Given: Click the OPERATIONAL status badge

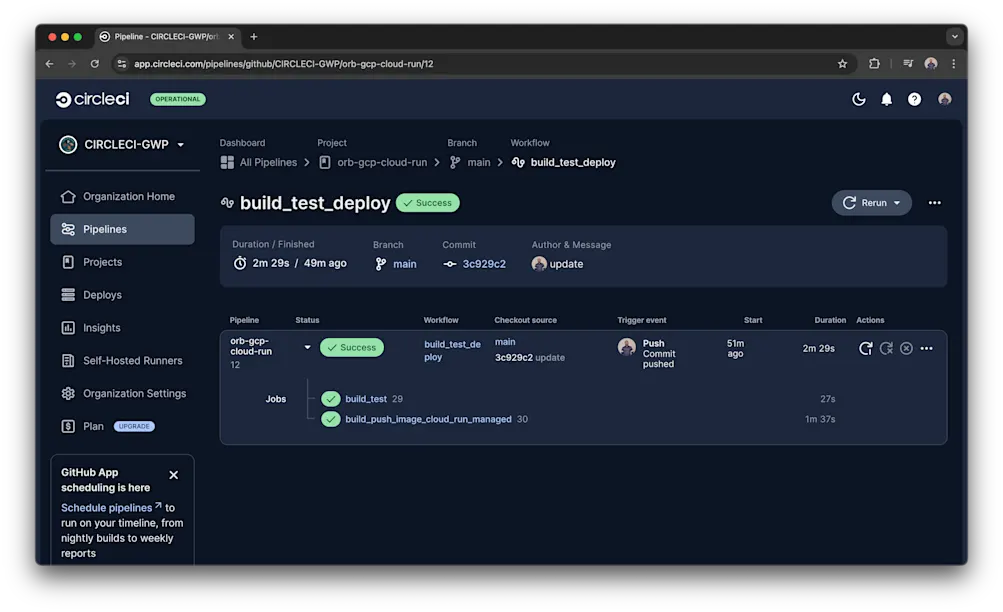Looking at the screenshot, I should pos(178,99).
